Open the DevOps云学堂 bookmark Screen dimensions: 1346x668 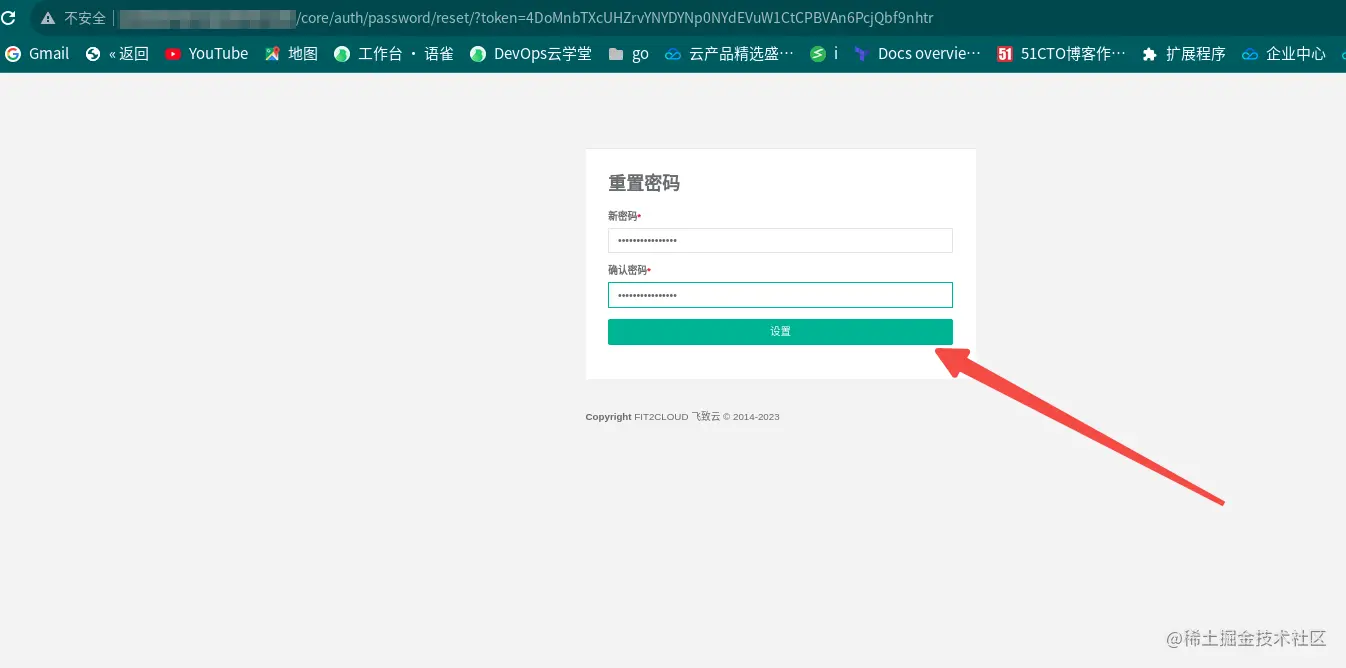[x=531, y=54]
